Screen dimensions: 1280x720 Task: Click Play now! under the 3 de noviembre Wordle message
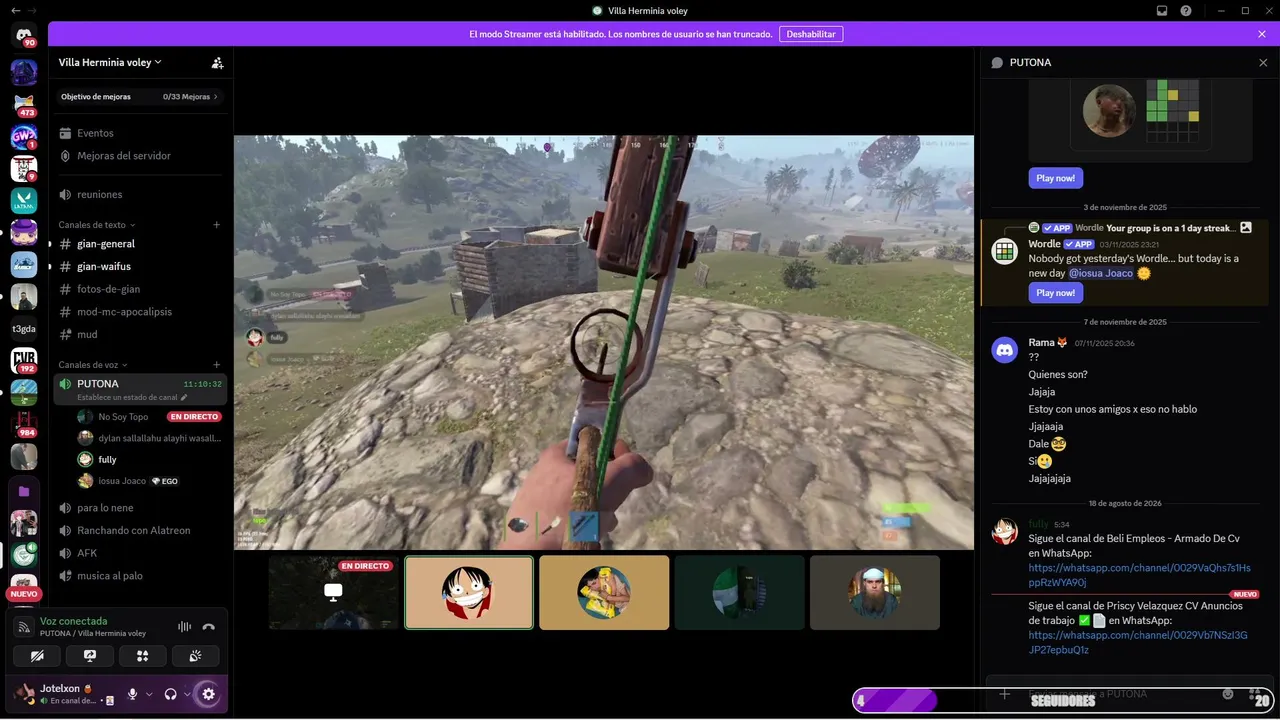pos(1056,293)
